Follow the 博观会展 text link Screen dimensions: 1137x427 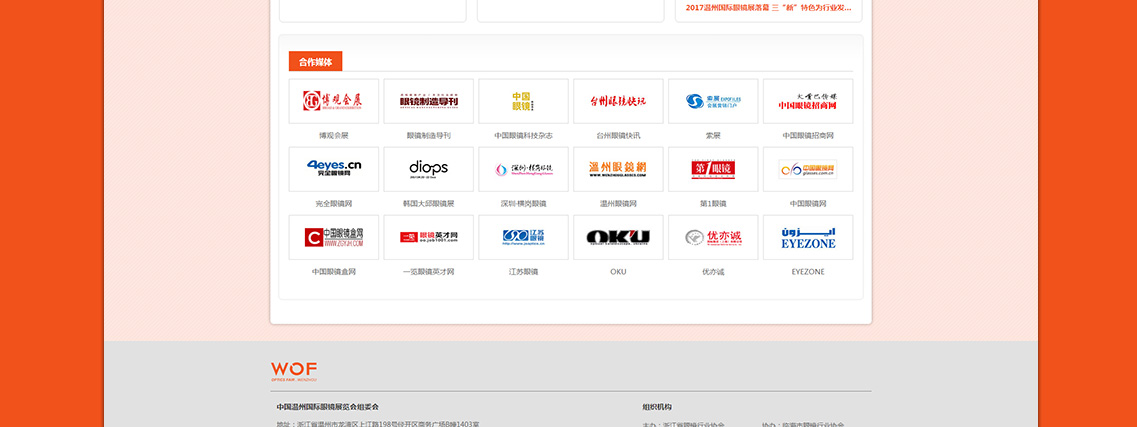tap(334, 136)
